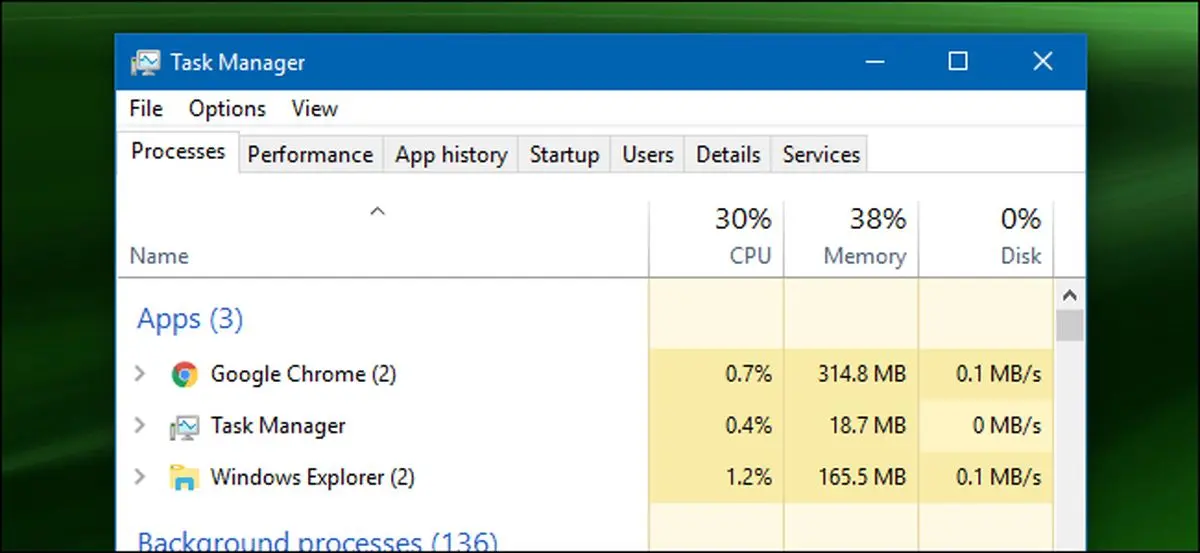The height and width of the screenshot is (553, 1200).
Task: Switch to the Performance tab
Action: [310, 155]
